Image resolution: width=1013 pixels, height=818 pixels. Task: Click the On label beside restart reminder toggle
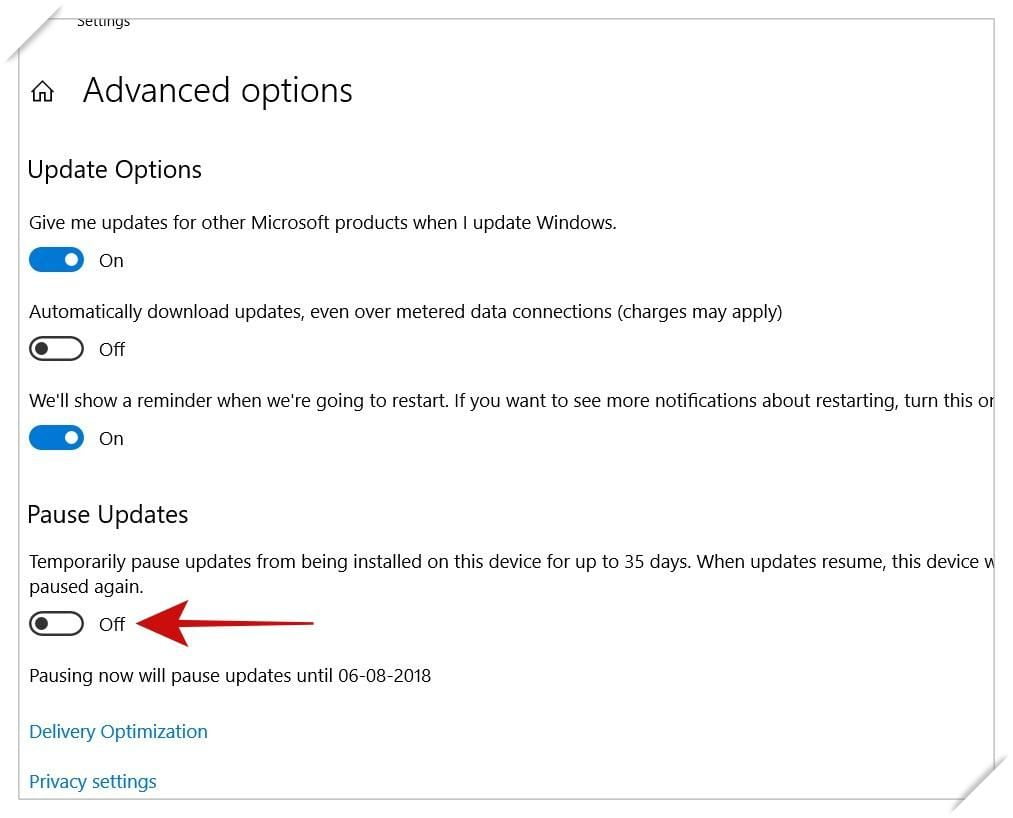[111, 439]
